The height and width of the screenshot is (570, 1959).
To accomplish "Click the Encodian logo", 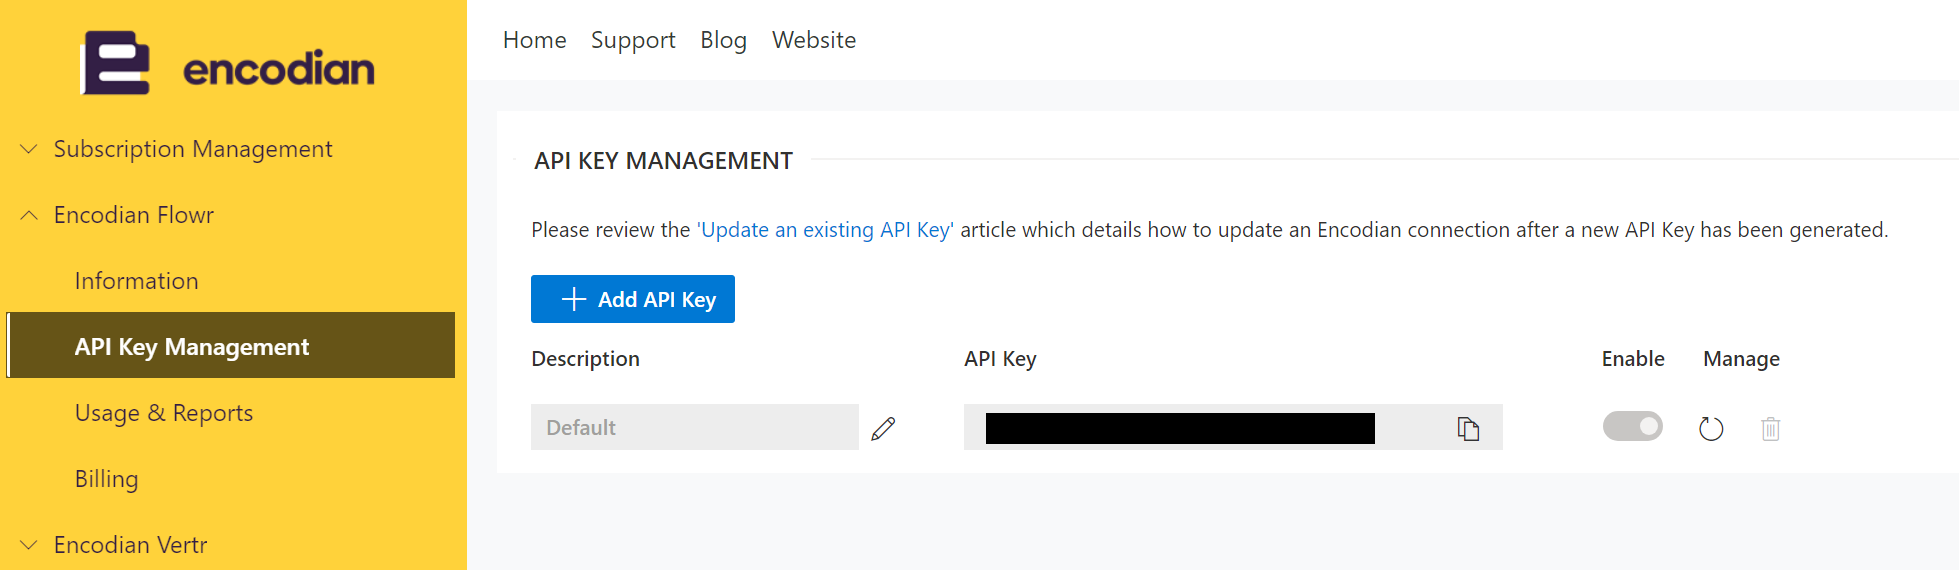I will click(x=228, y=64).
